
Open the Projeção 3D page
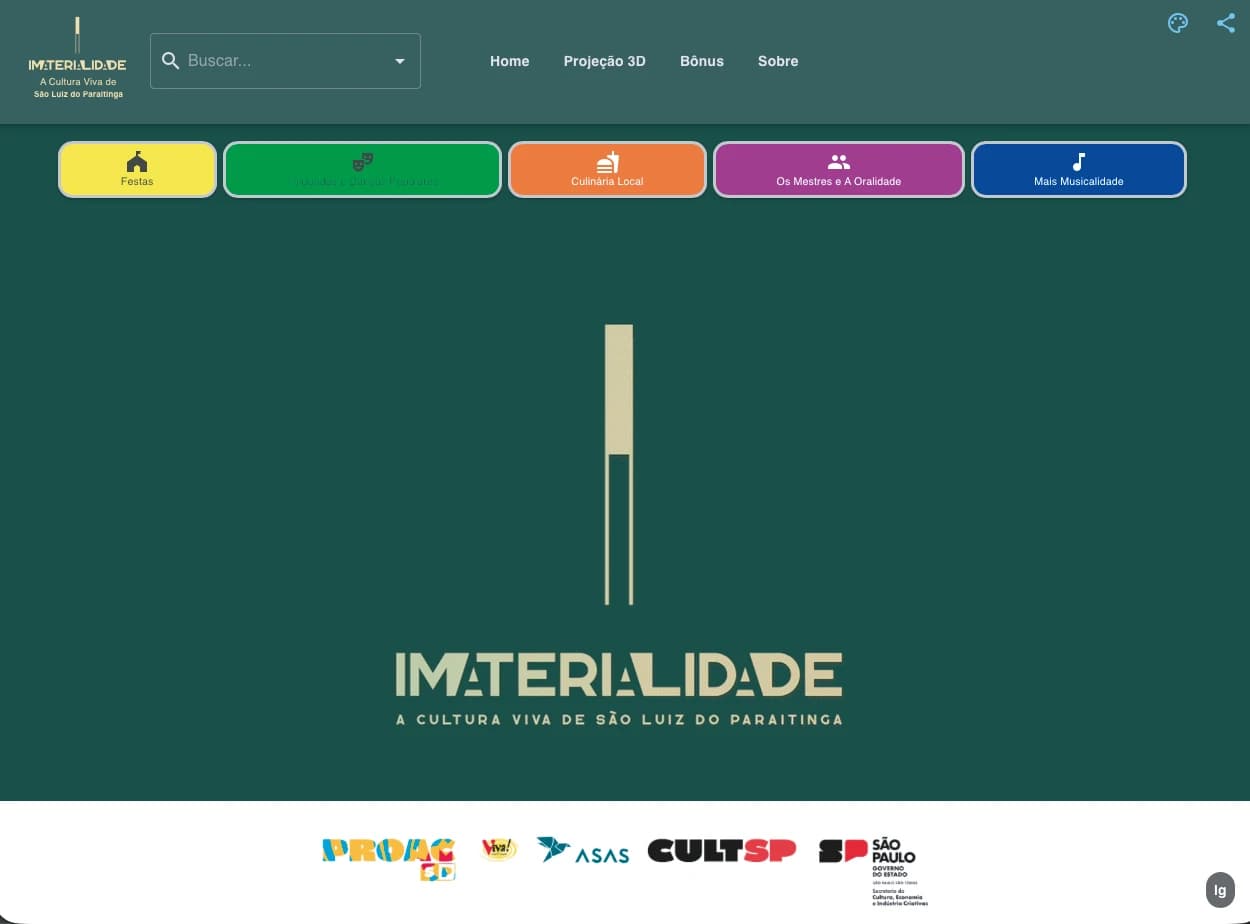point(605,61)
